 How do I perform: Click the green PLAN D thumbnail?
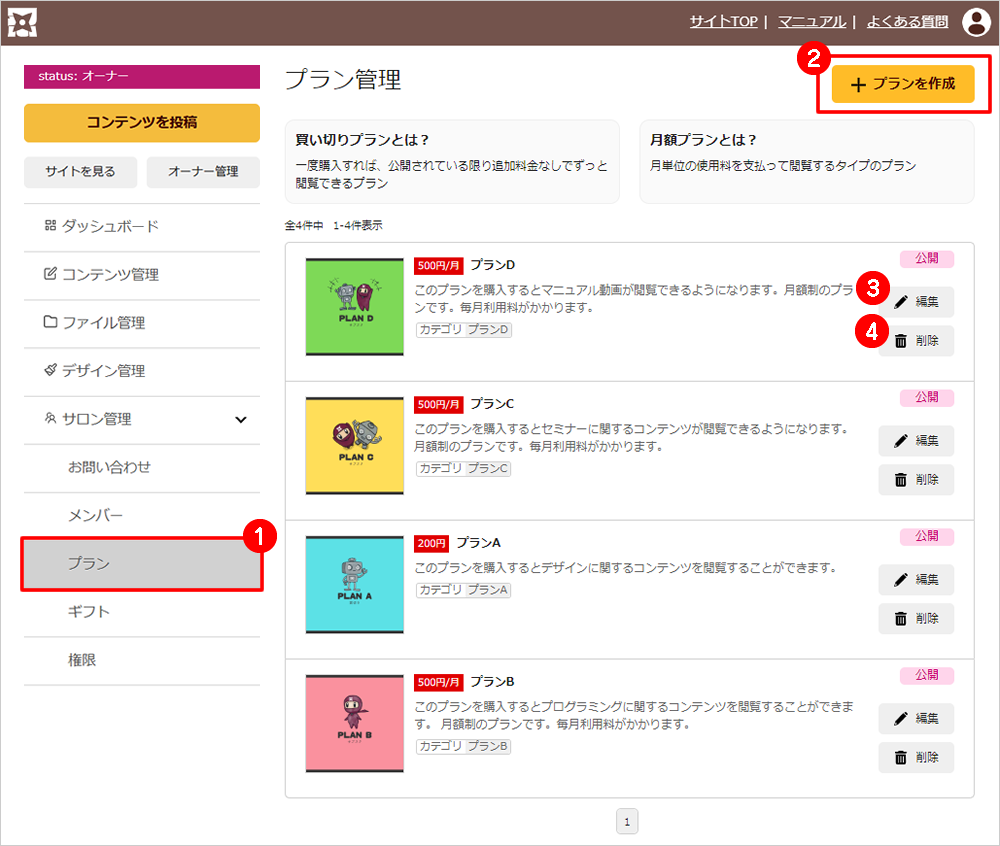354,307
